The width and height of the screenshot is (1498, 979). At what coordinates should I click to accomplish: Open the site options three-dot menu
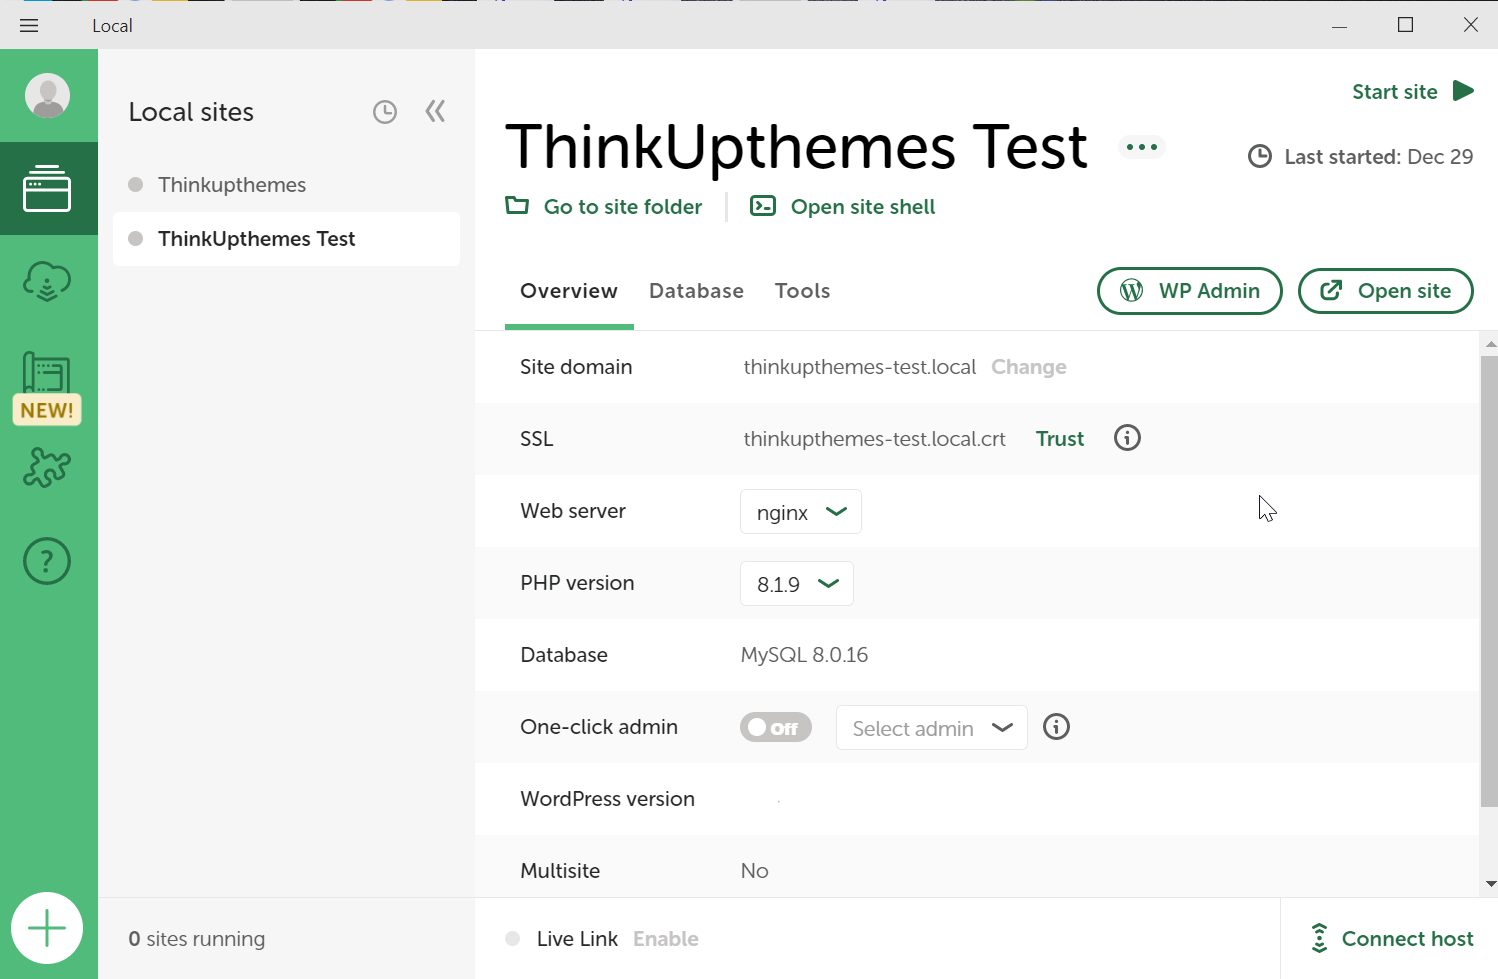1142,147
